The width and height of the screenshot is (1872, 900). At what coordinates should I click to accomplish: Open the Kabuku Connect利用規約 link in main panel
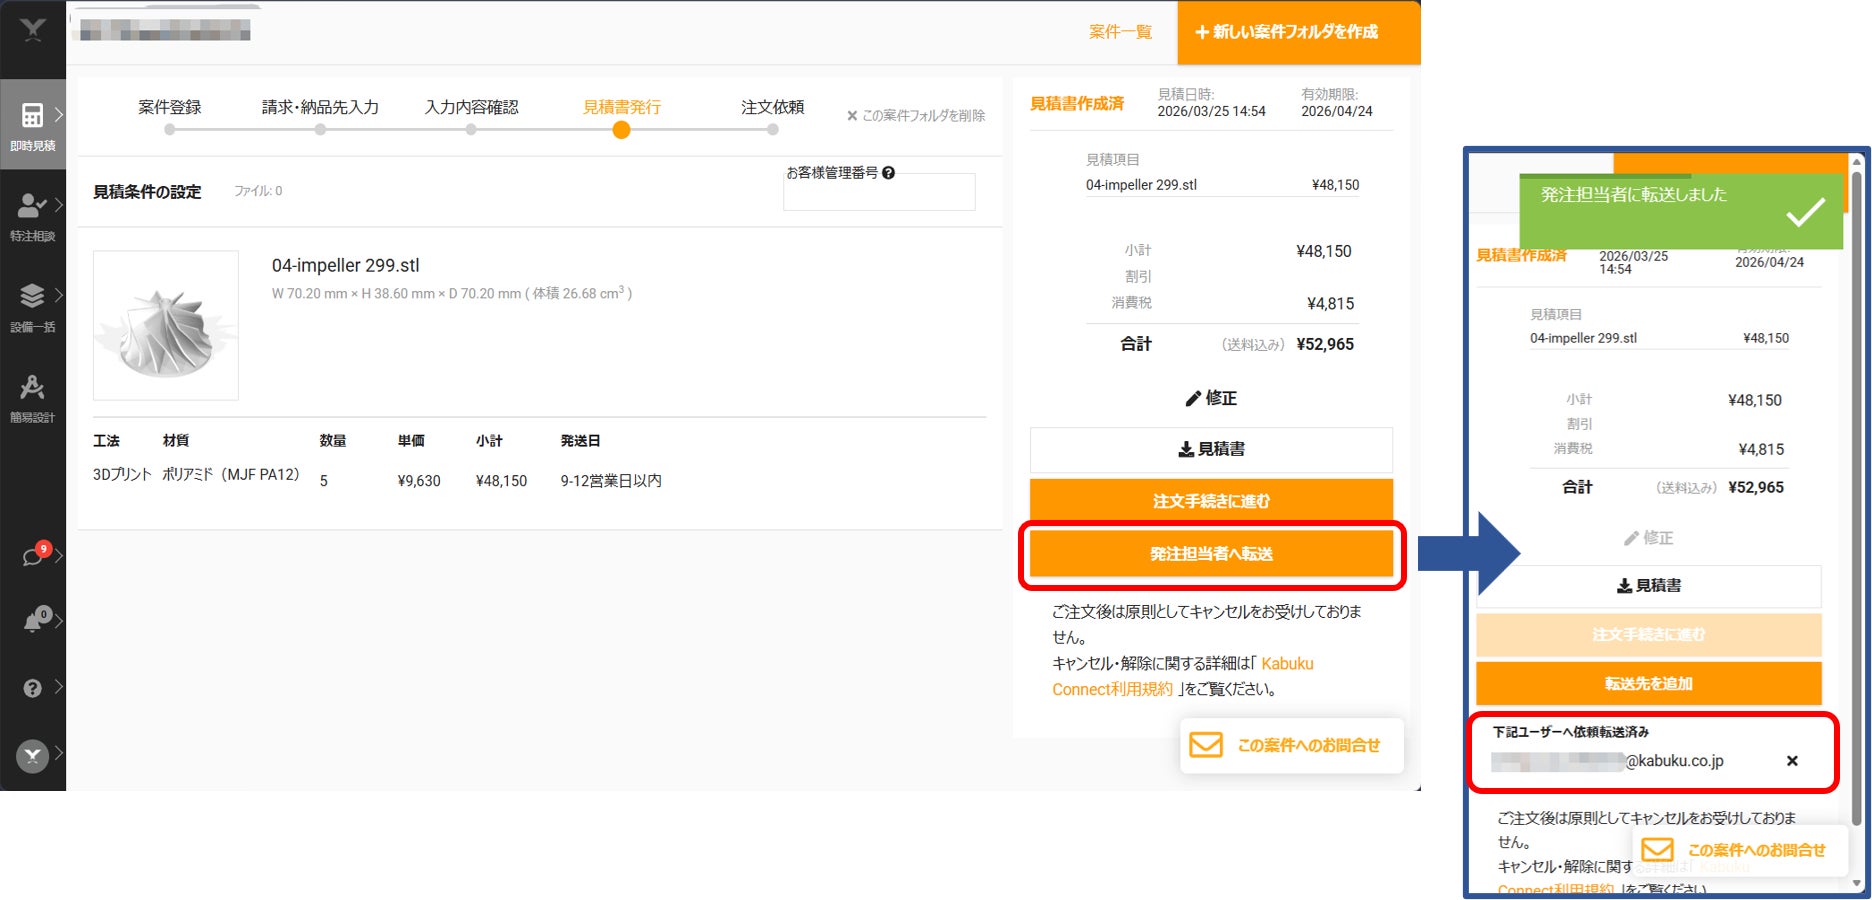pyautogui.click(x=1184, y=676)
